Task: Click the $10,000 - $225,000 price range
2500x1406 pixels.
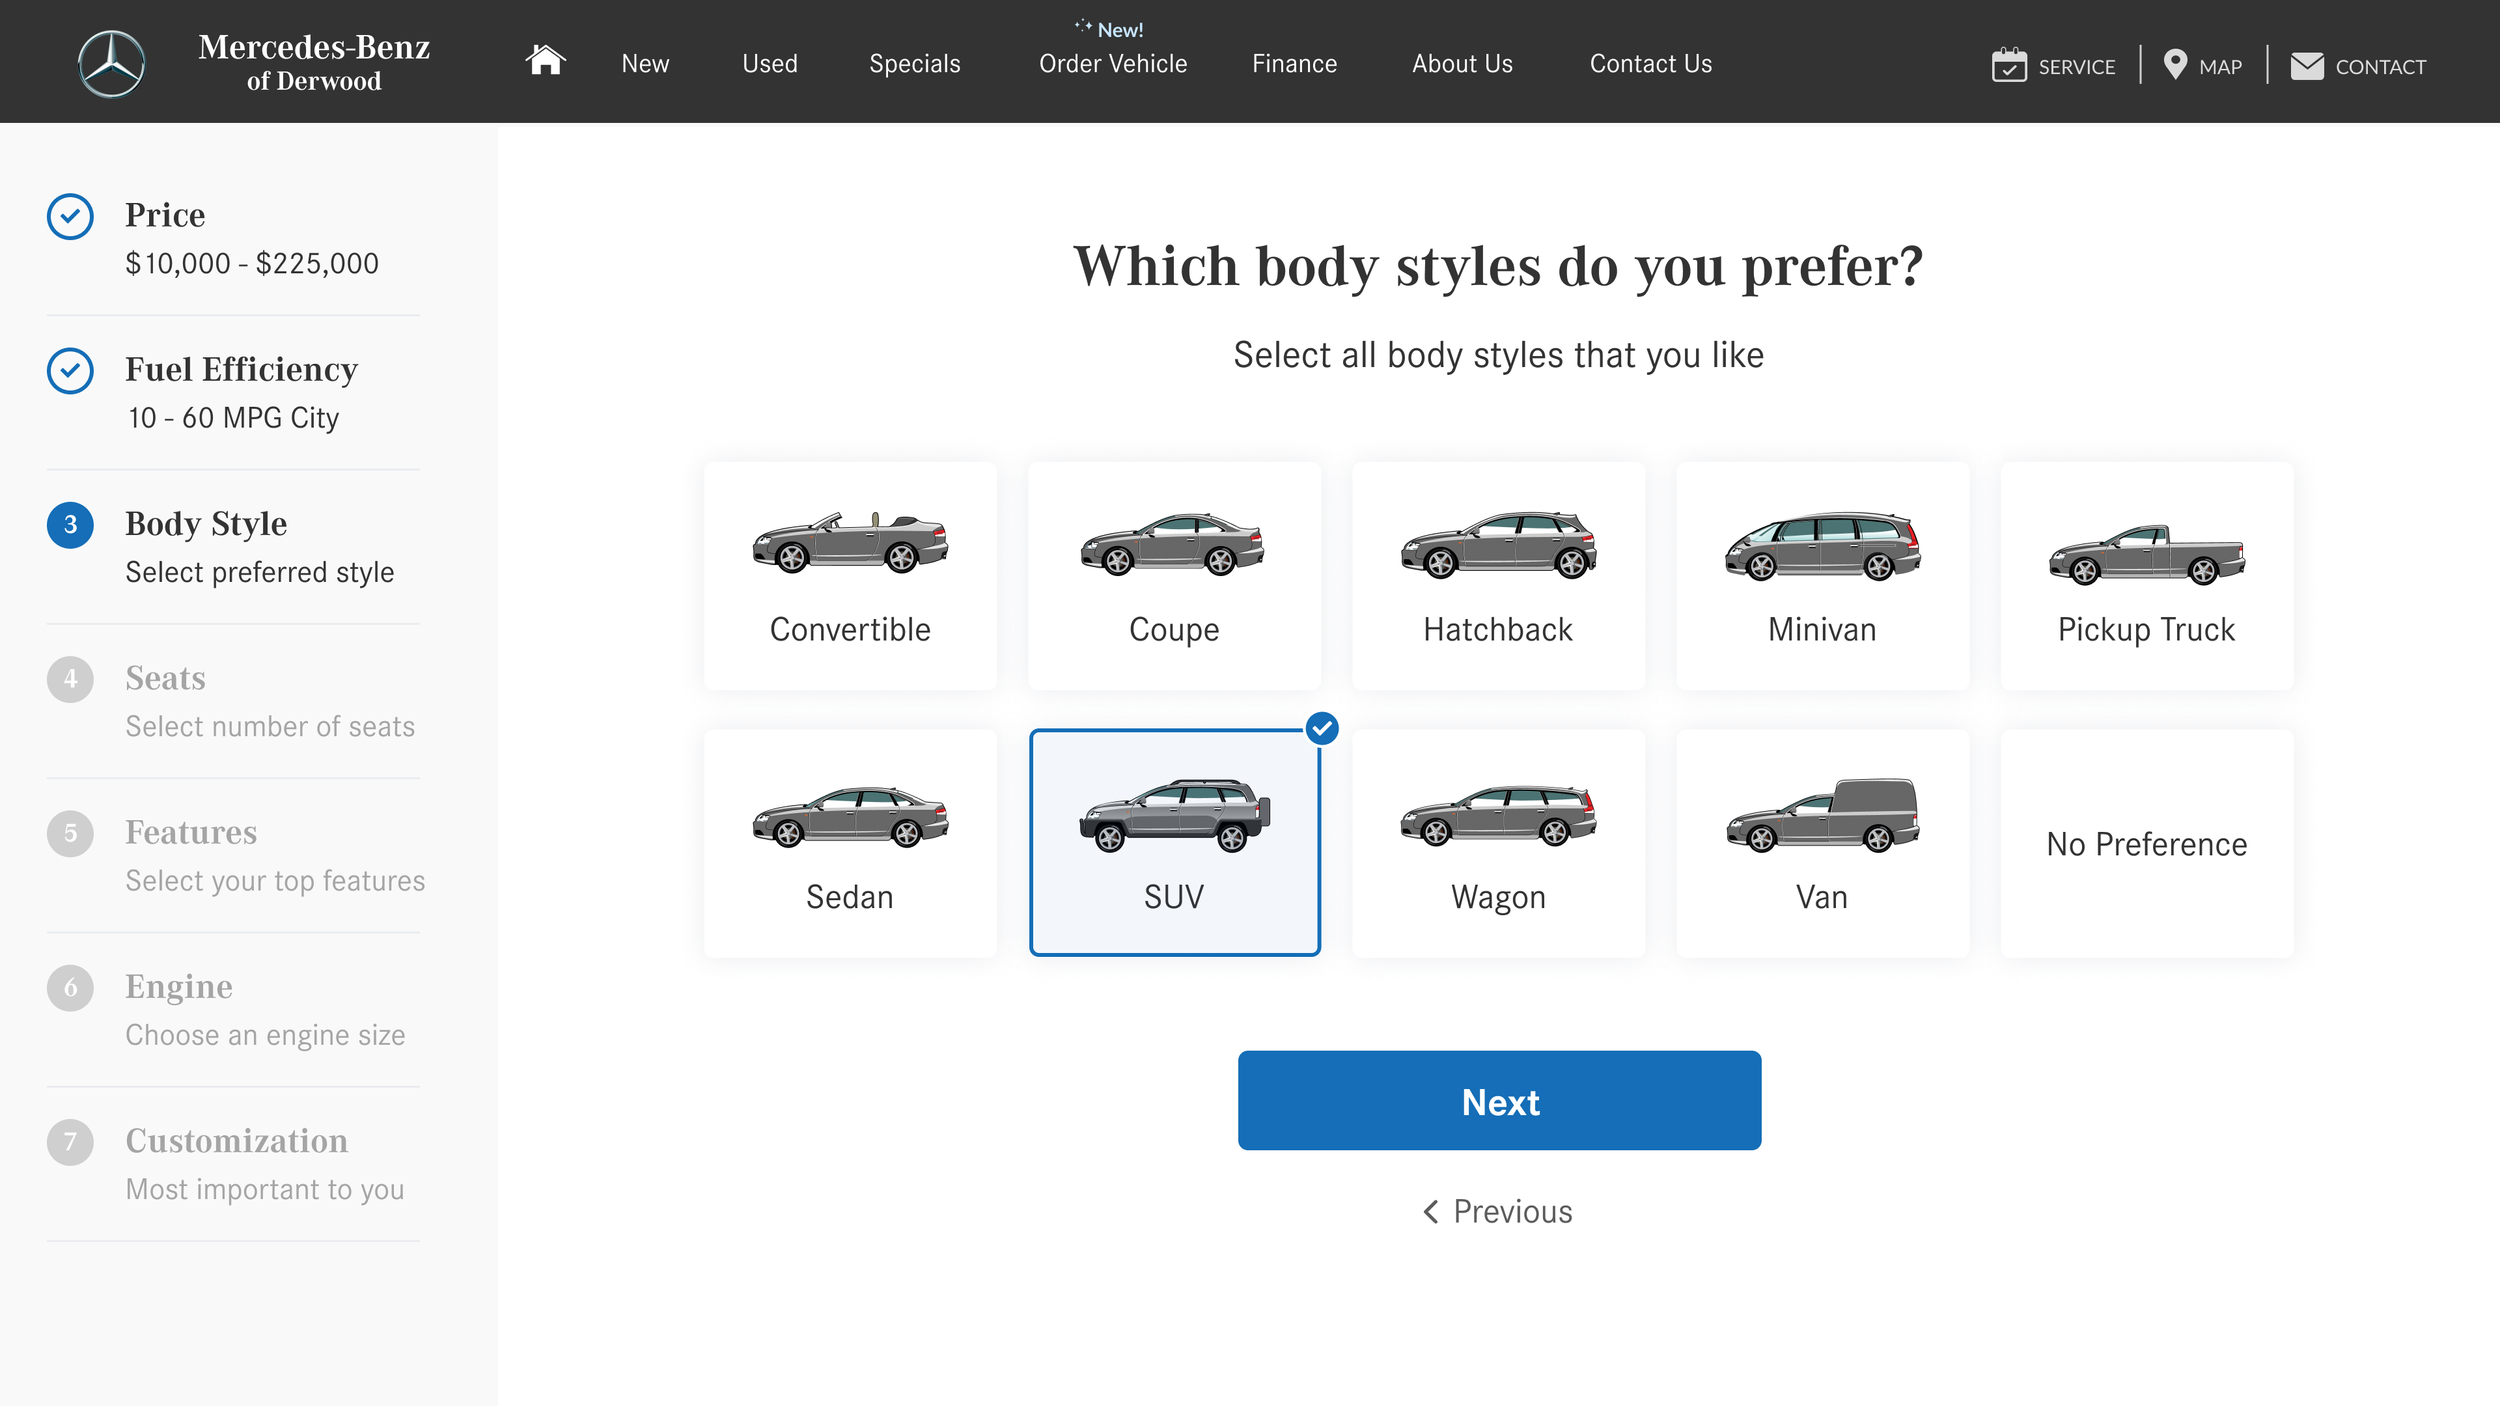Action: coord(252,264)
